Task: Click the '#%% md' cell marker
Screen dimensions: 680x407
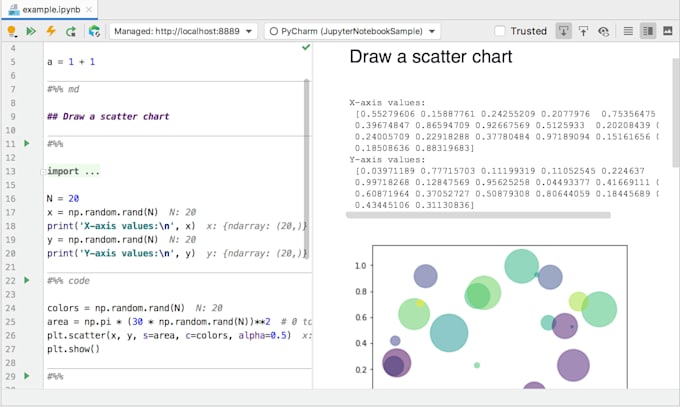Action: pos(63,89)
